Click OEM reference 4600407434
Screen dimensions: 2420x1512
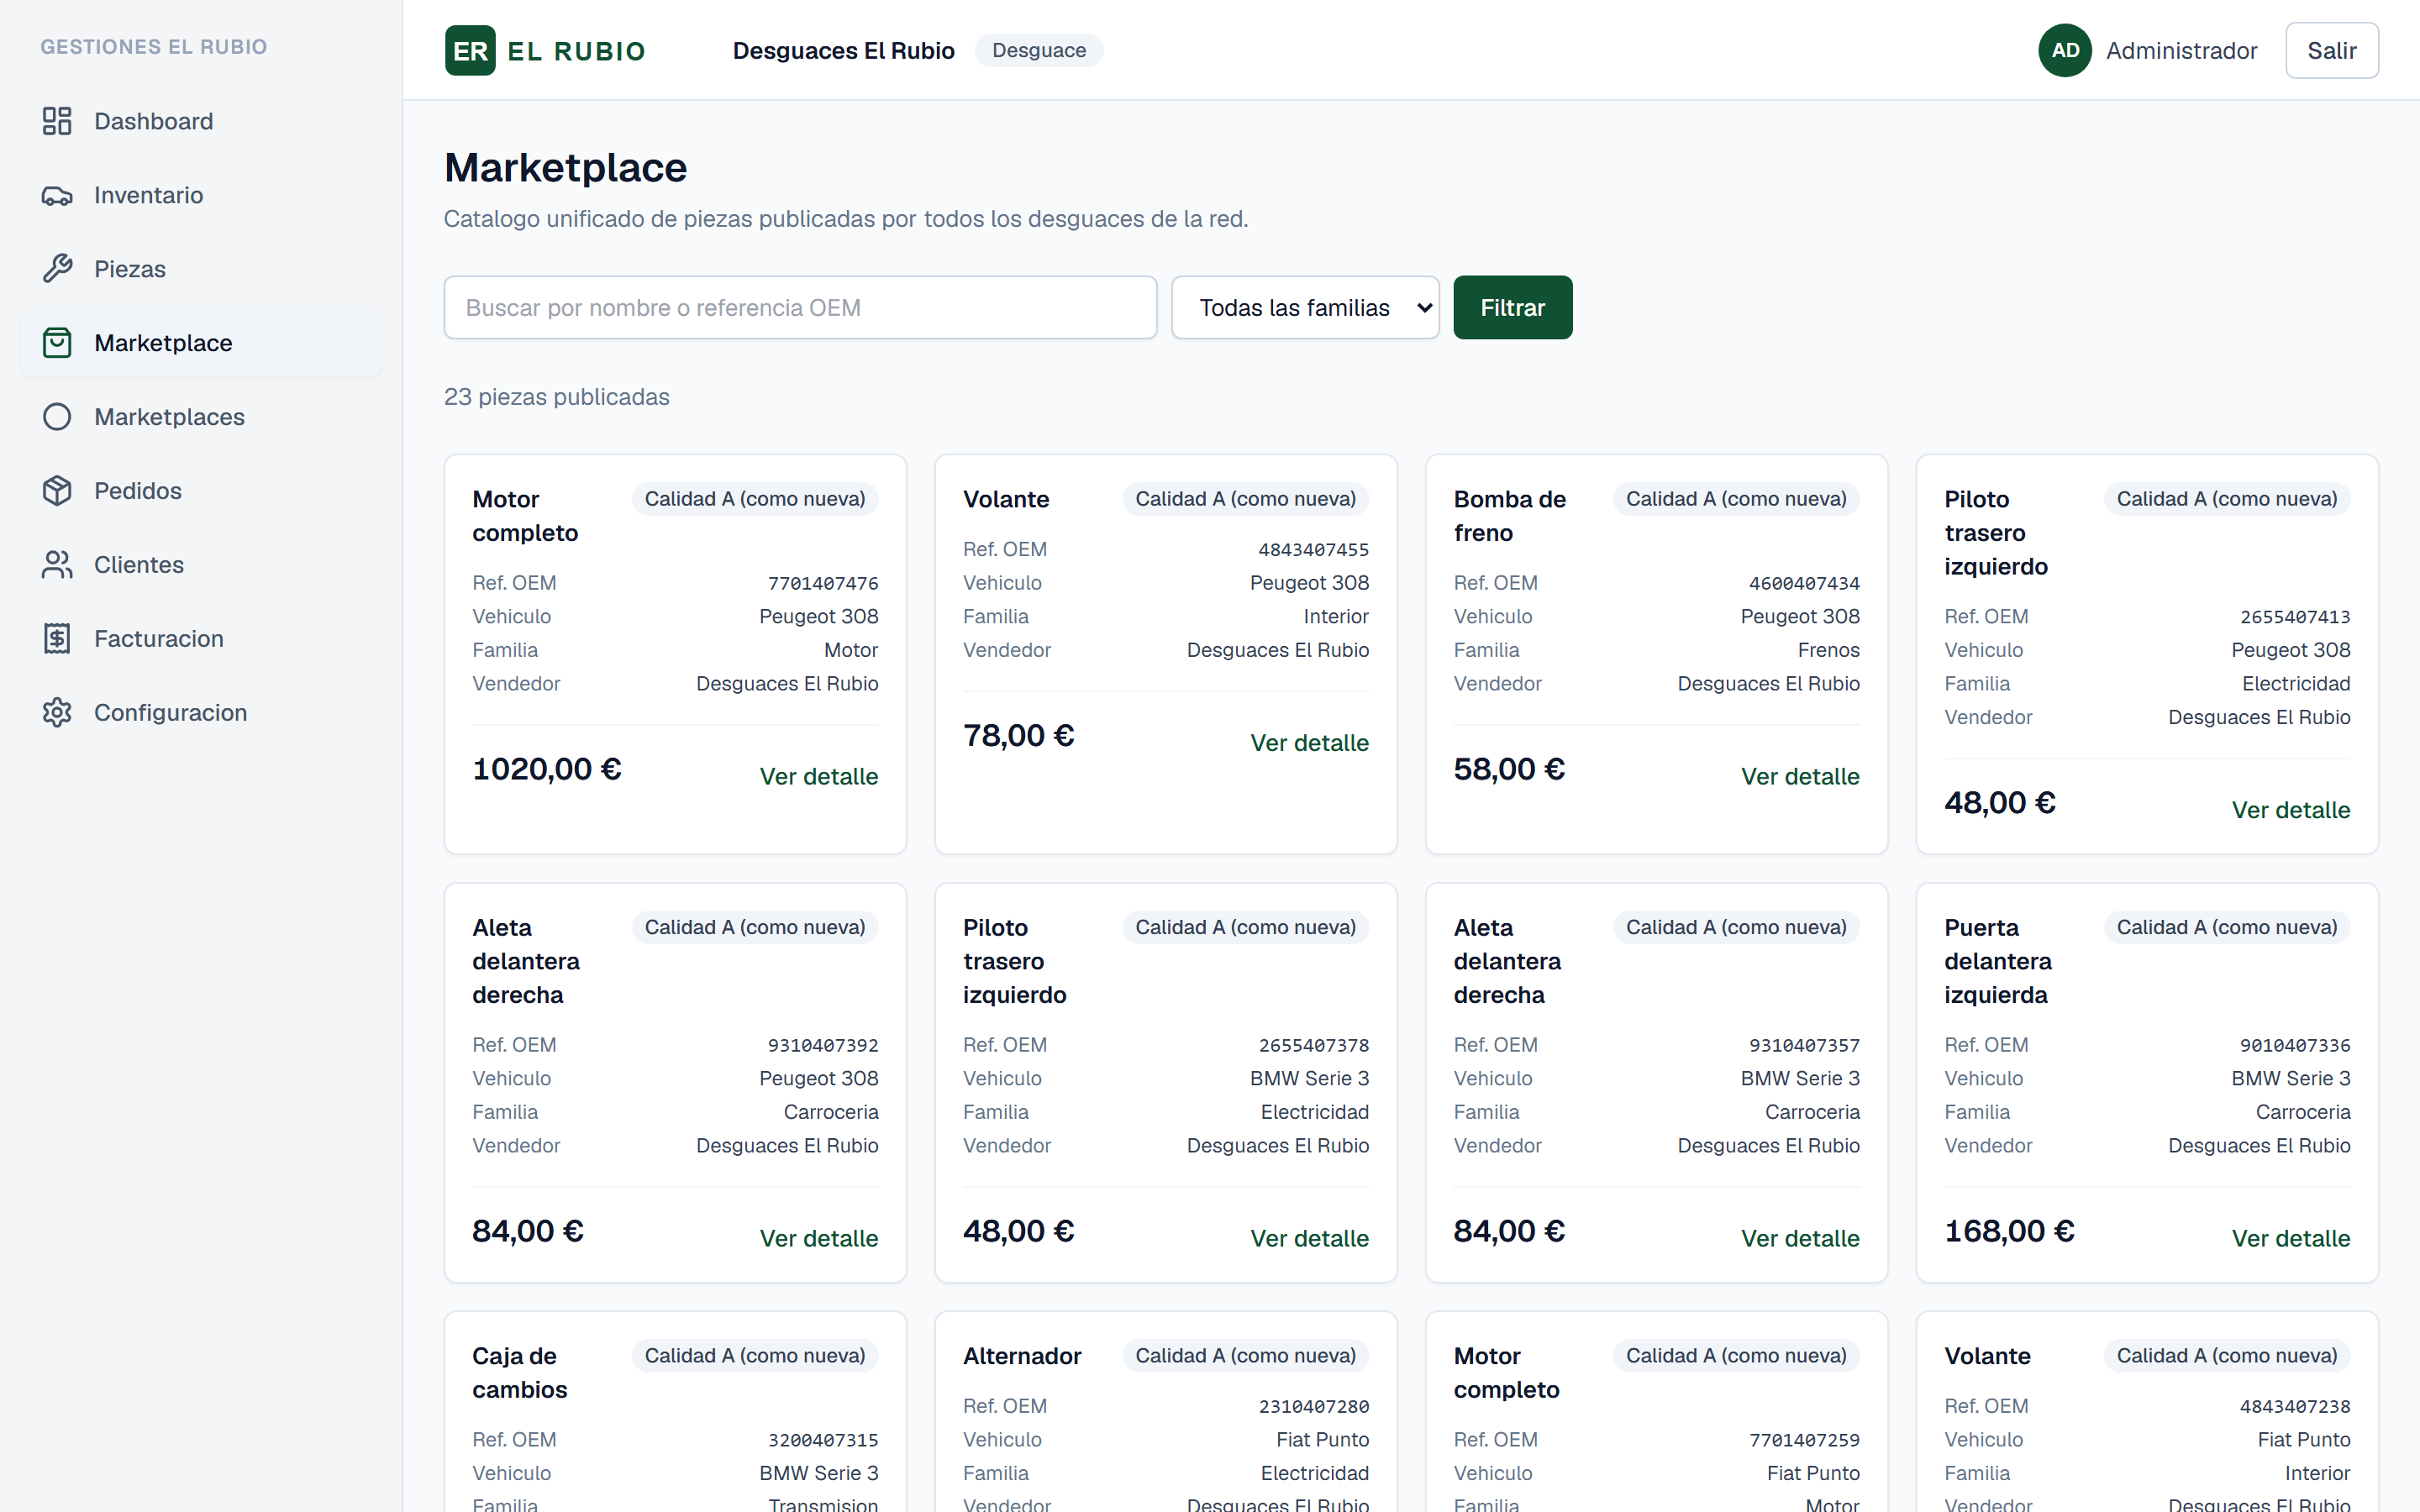[x=1804, y=583]
